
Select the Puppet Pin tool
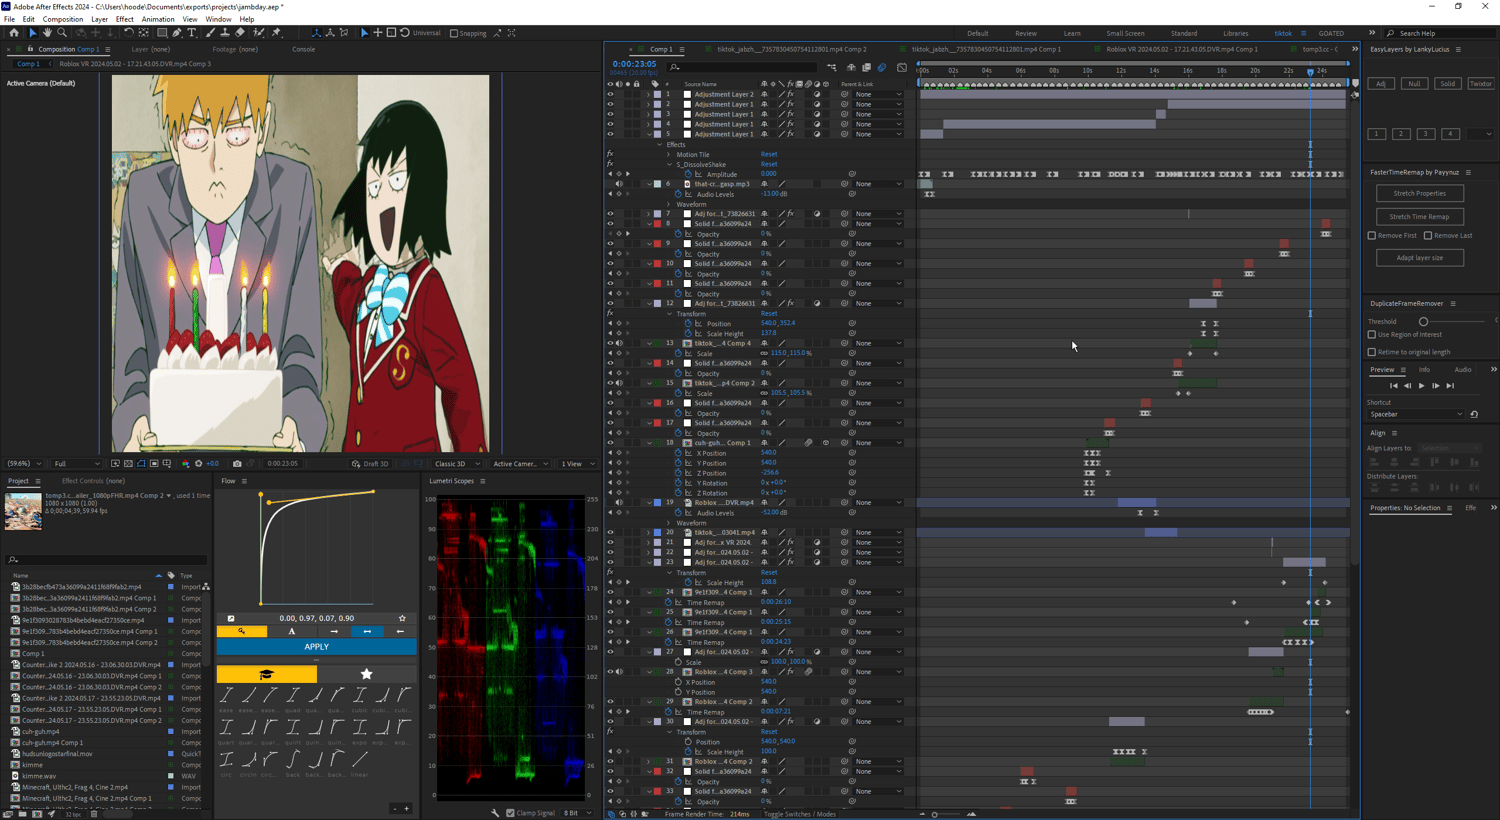277,33
